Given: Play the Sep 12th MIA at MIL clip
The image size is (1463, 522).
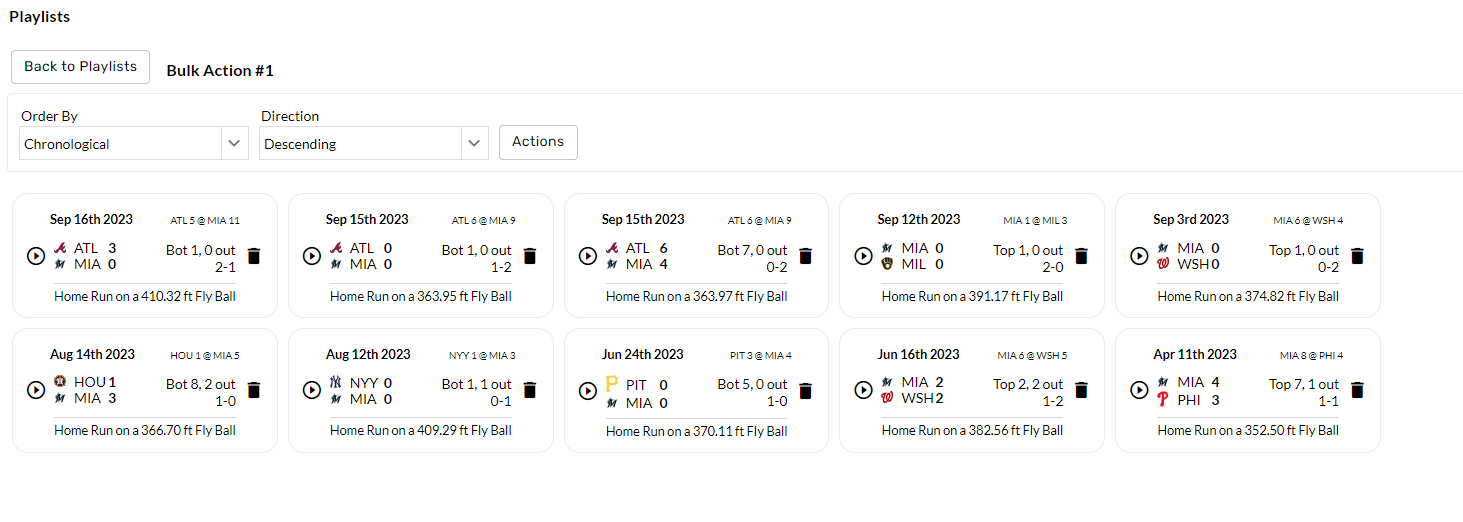Looking at the screenshot, I should pos(863,256).
